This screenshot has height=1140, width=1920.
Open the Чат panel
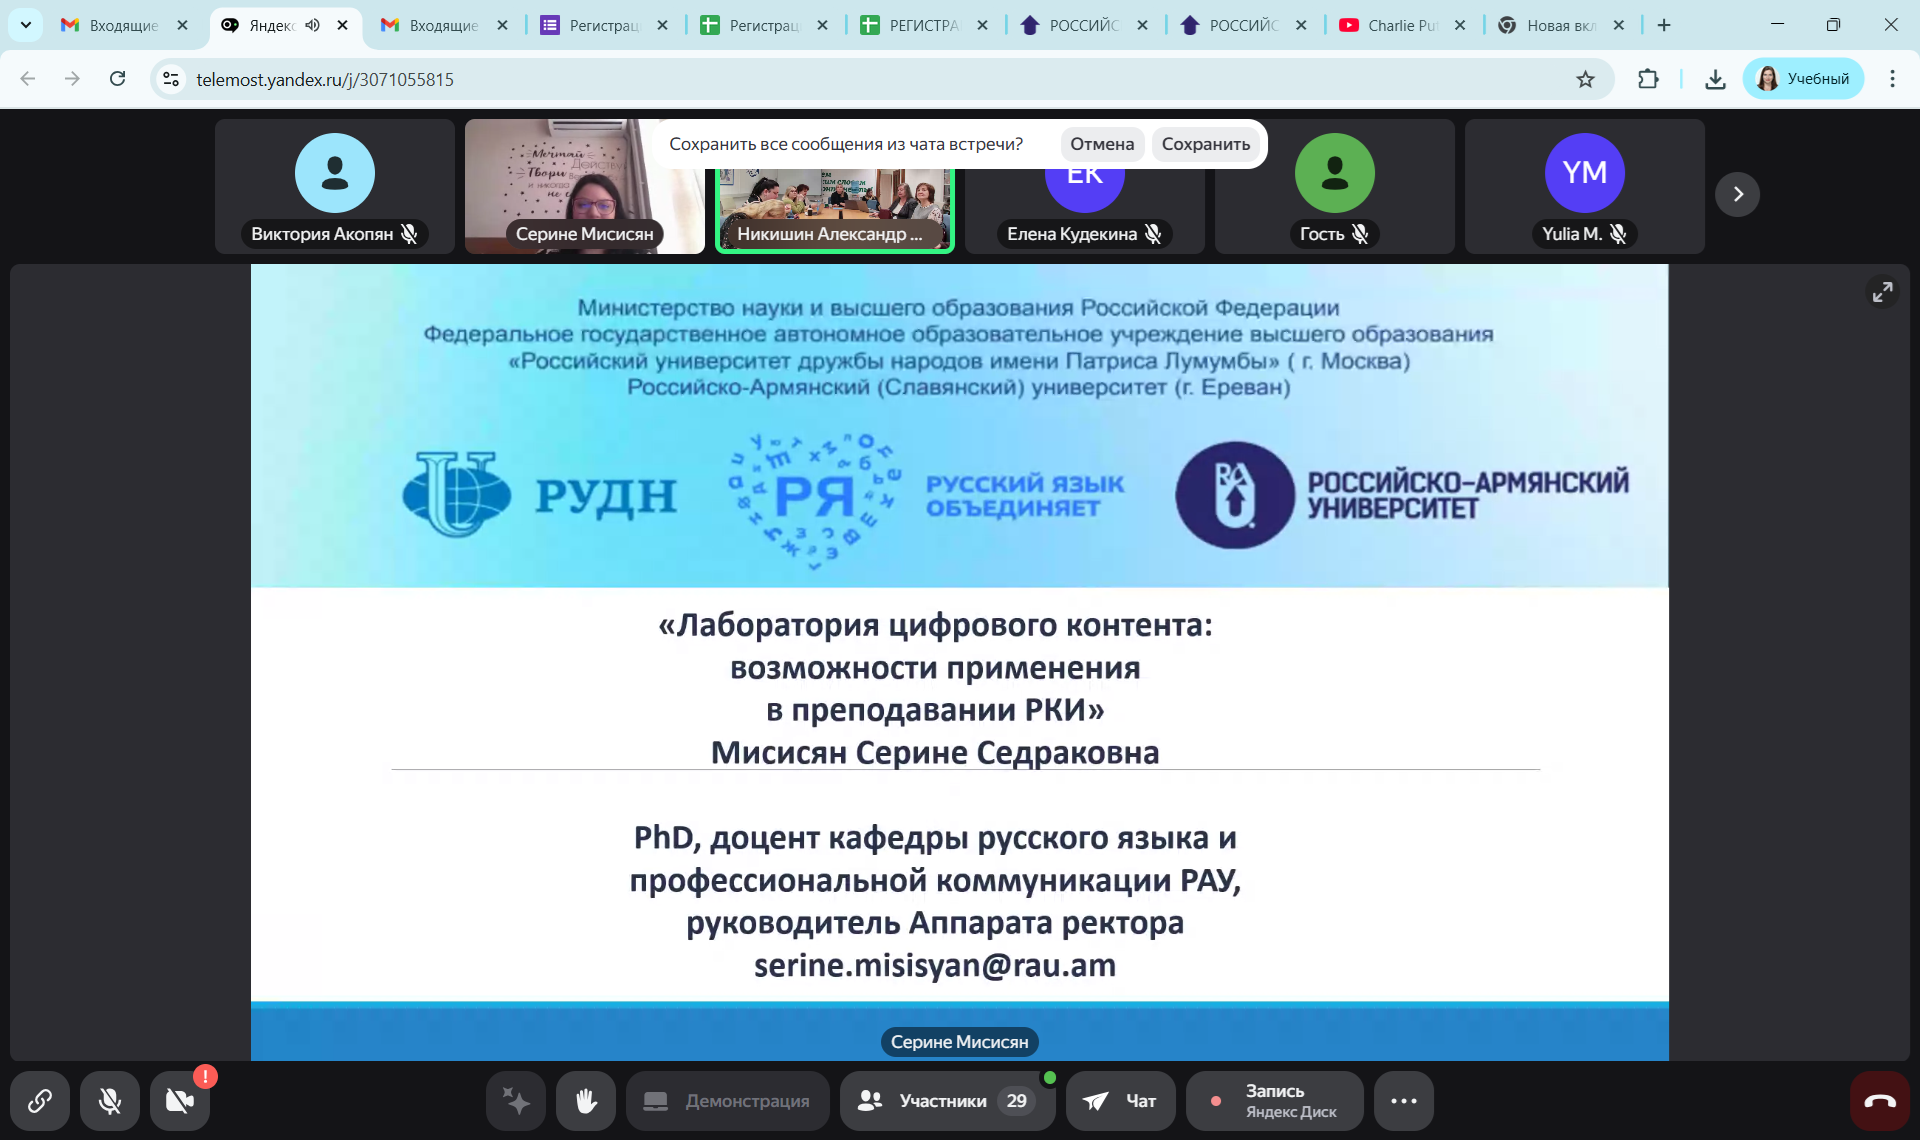1121,1101
